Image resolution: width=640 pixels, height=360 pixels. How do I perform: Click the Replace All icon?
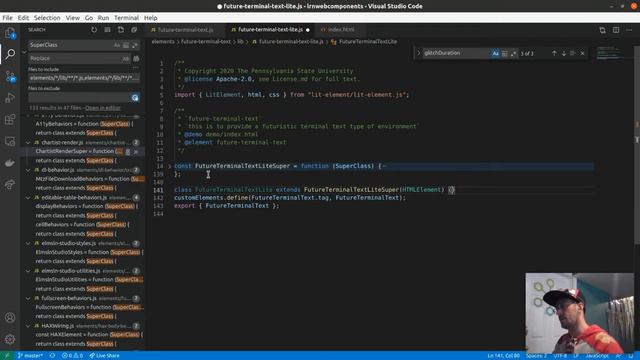[x=136, y=58]
